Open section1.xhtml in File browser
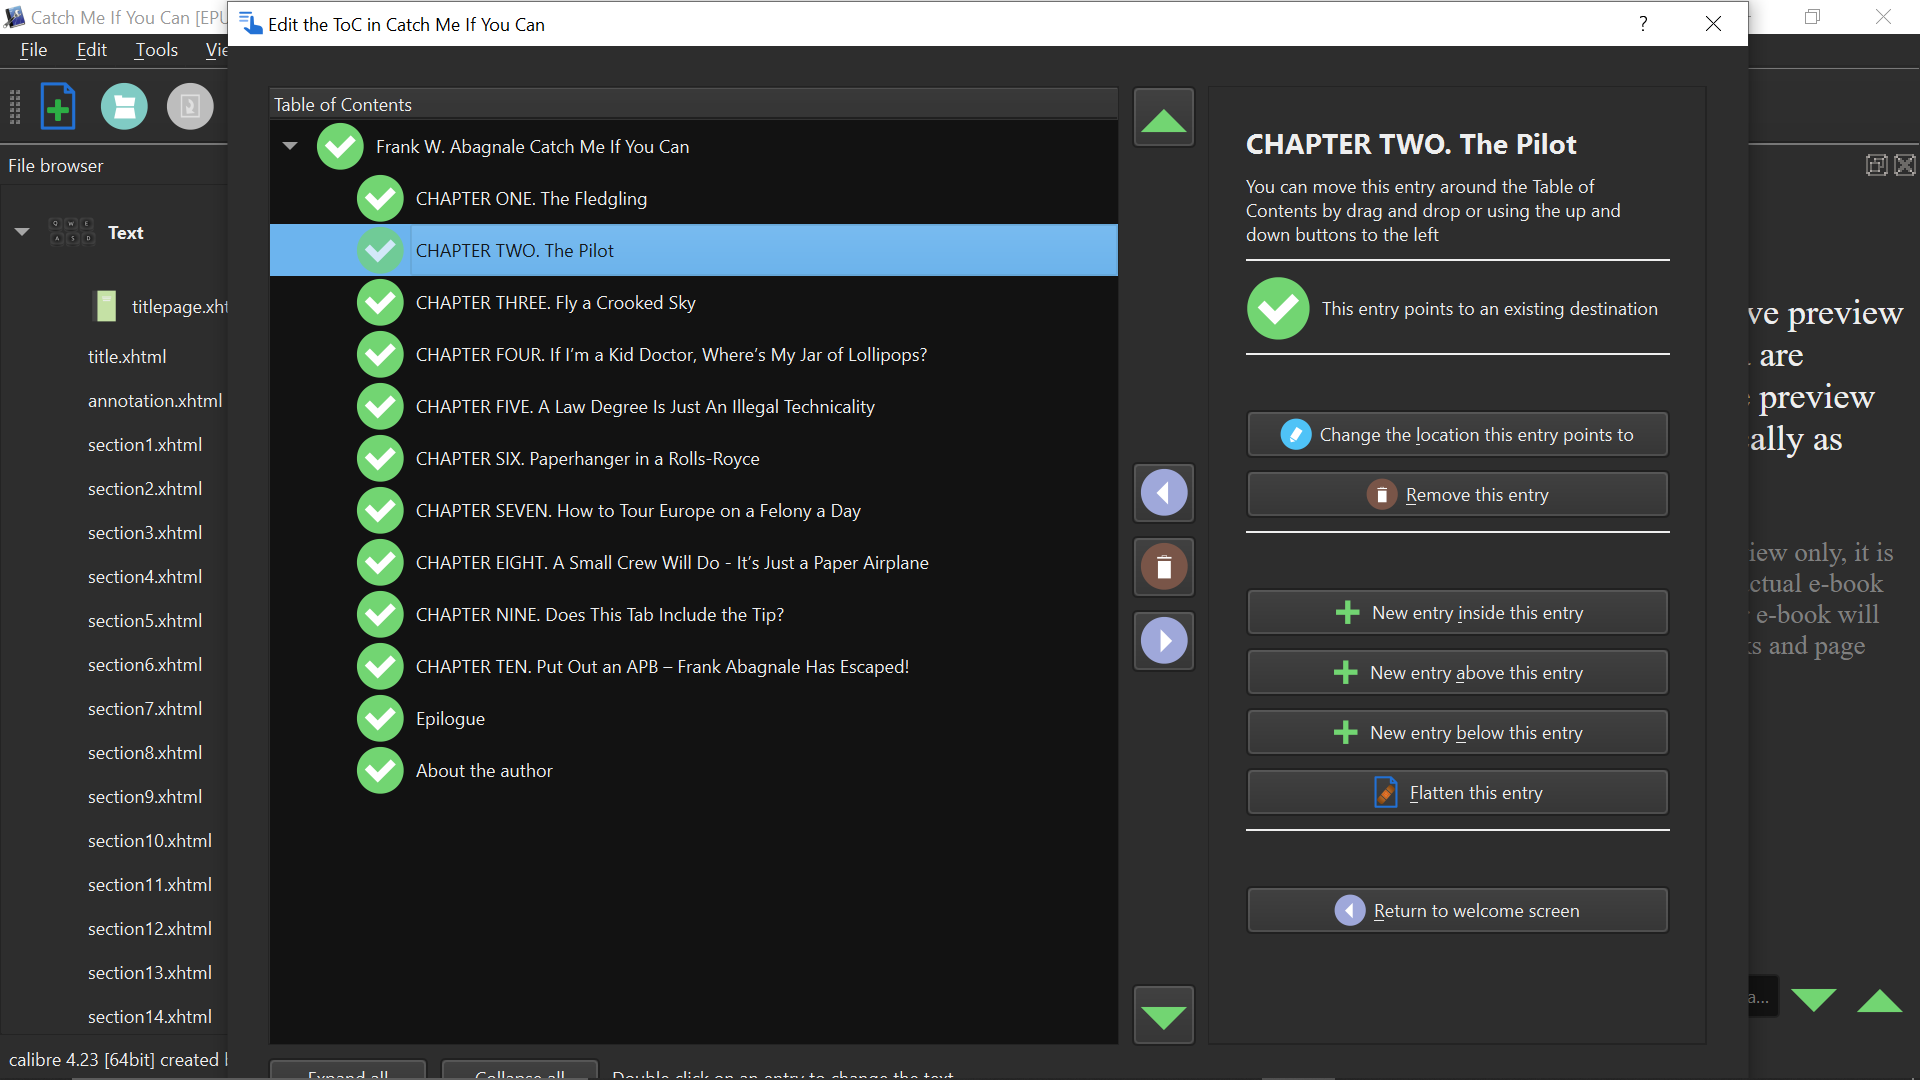The height and width of the screenshot is (1080, 1920). click(145, 444)
